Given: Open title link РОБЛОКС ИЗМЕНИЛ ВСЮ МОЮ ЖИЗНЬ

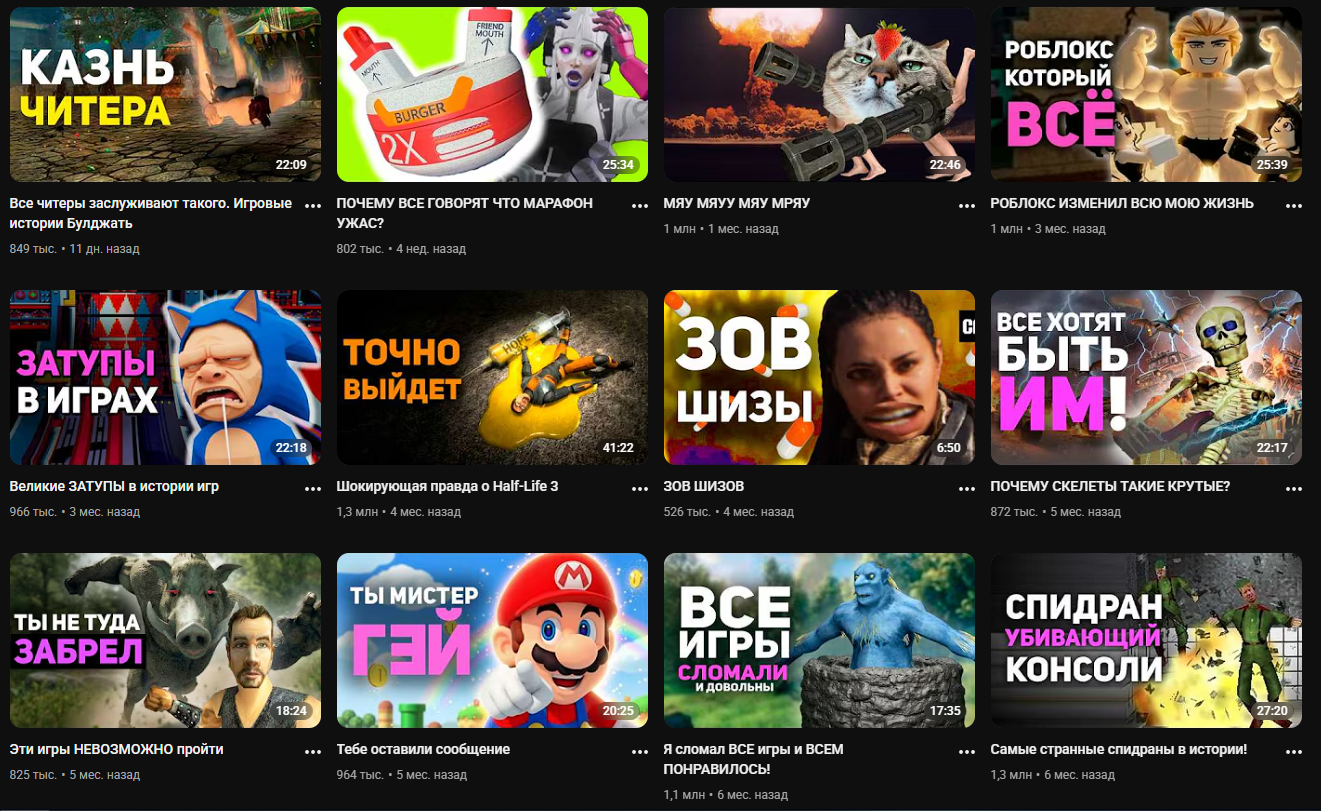Looking at the screenshot, I should coord(1122,203).
